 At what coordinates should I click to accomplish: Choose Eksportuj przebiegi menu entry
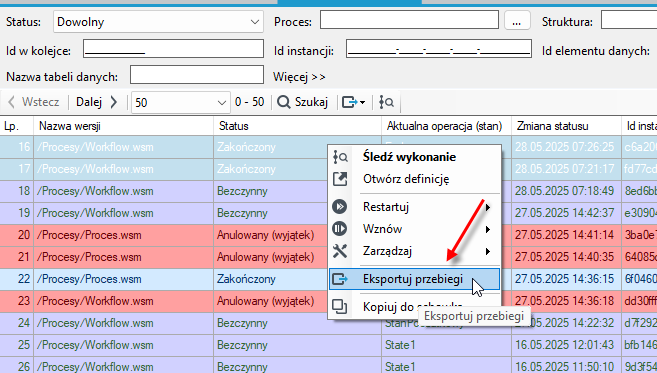click(x=413, y=279)
